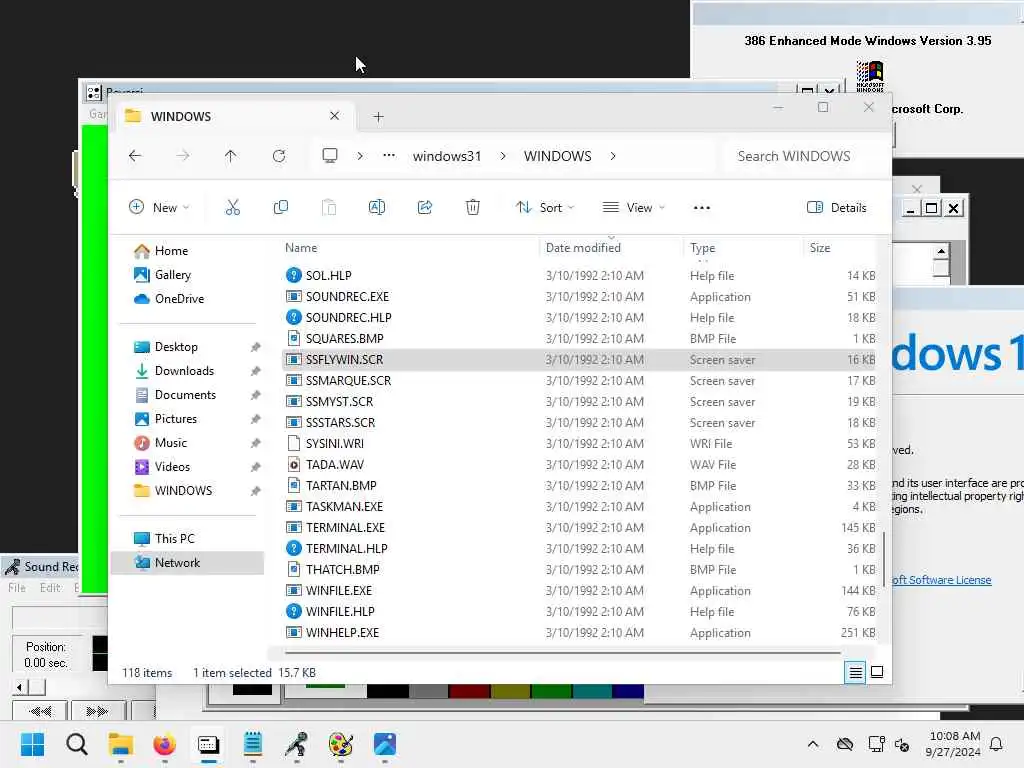The height and width of the screenshot is (768, 1024).
Task: Open the Software License link in About window
Action: pos(942,580)
